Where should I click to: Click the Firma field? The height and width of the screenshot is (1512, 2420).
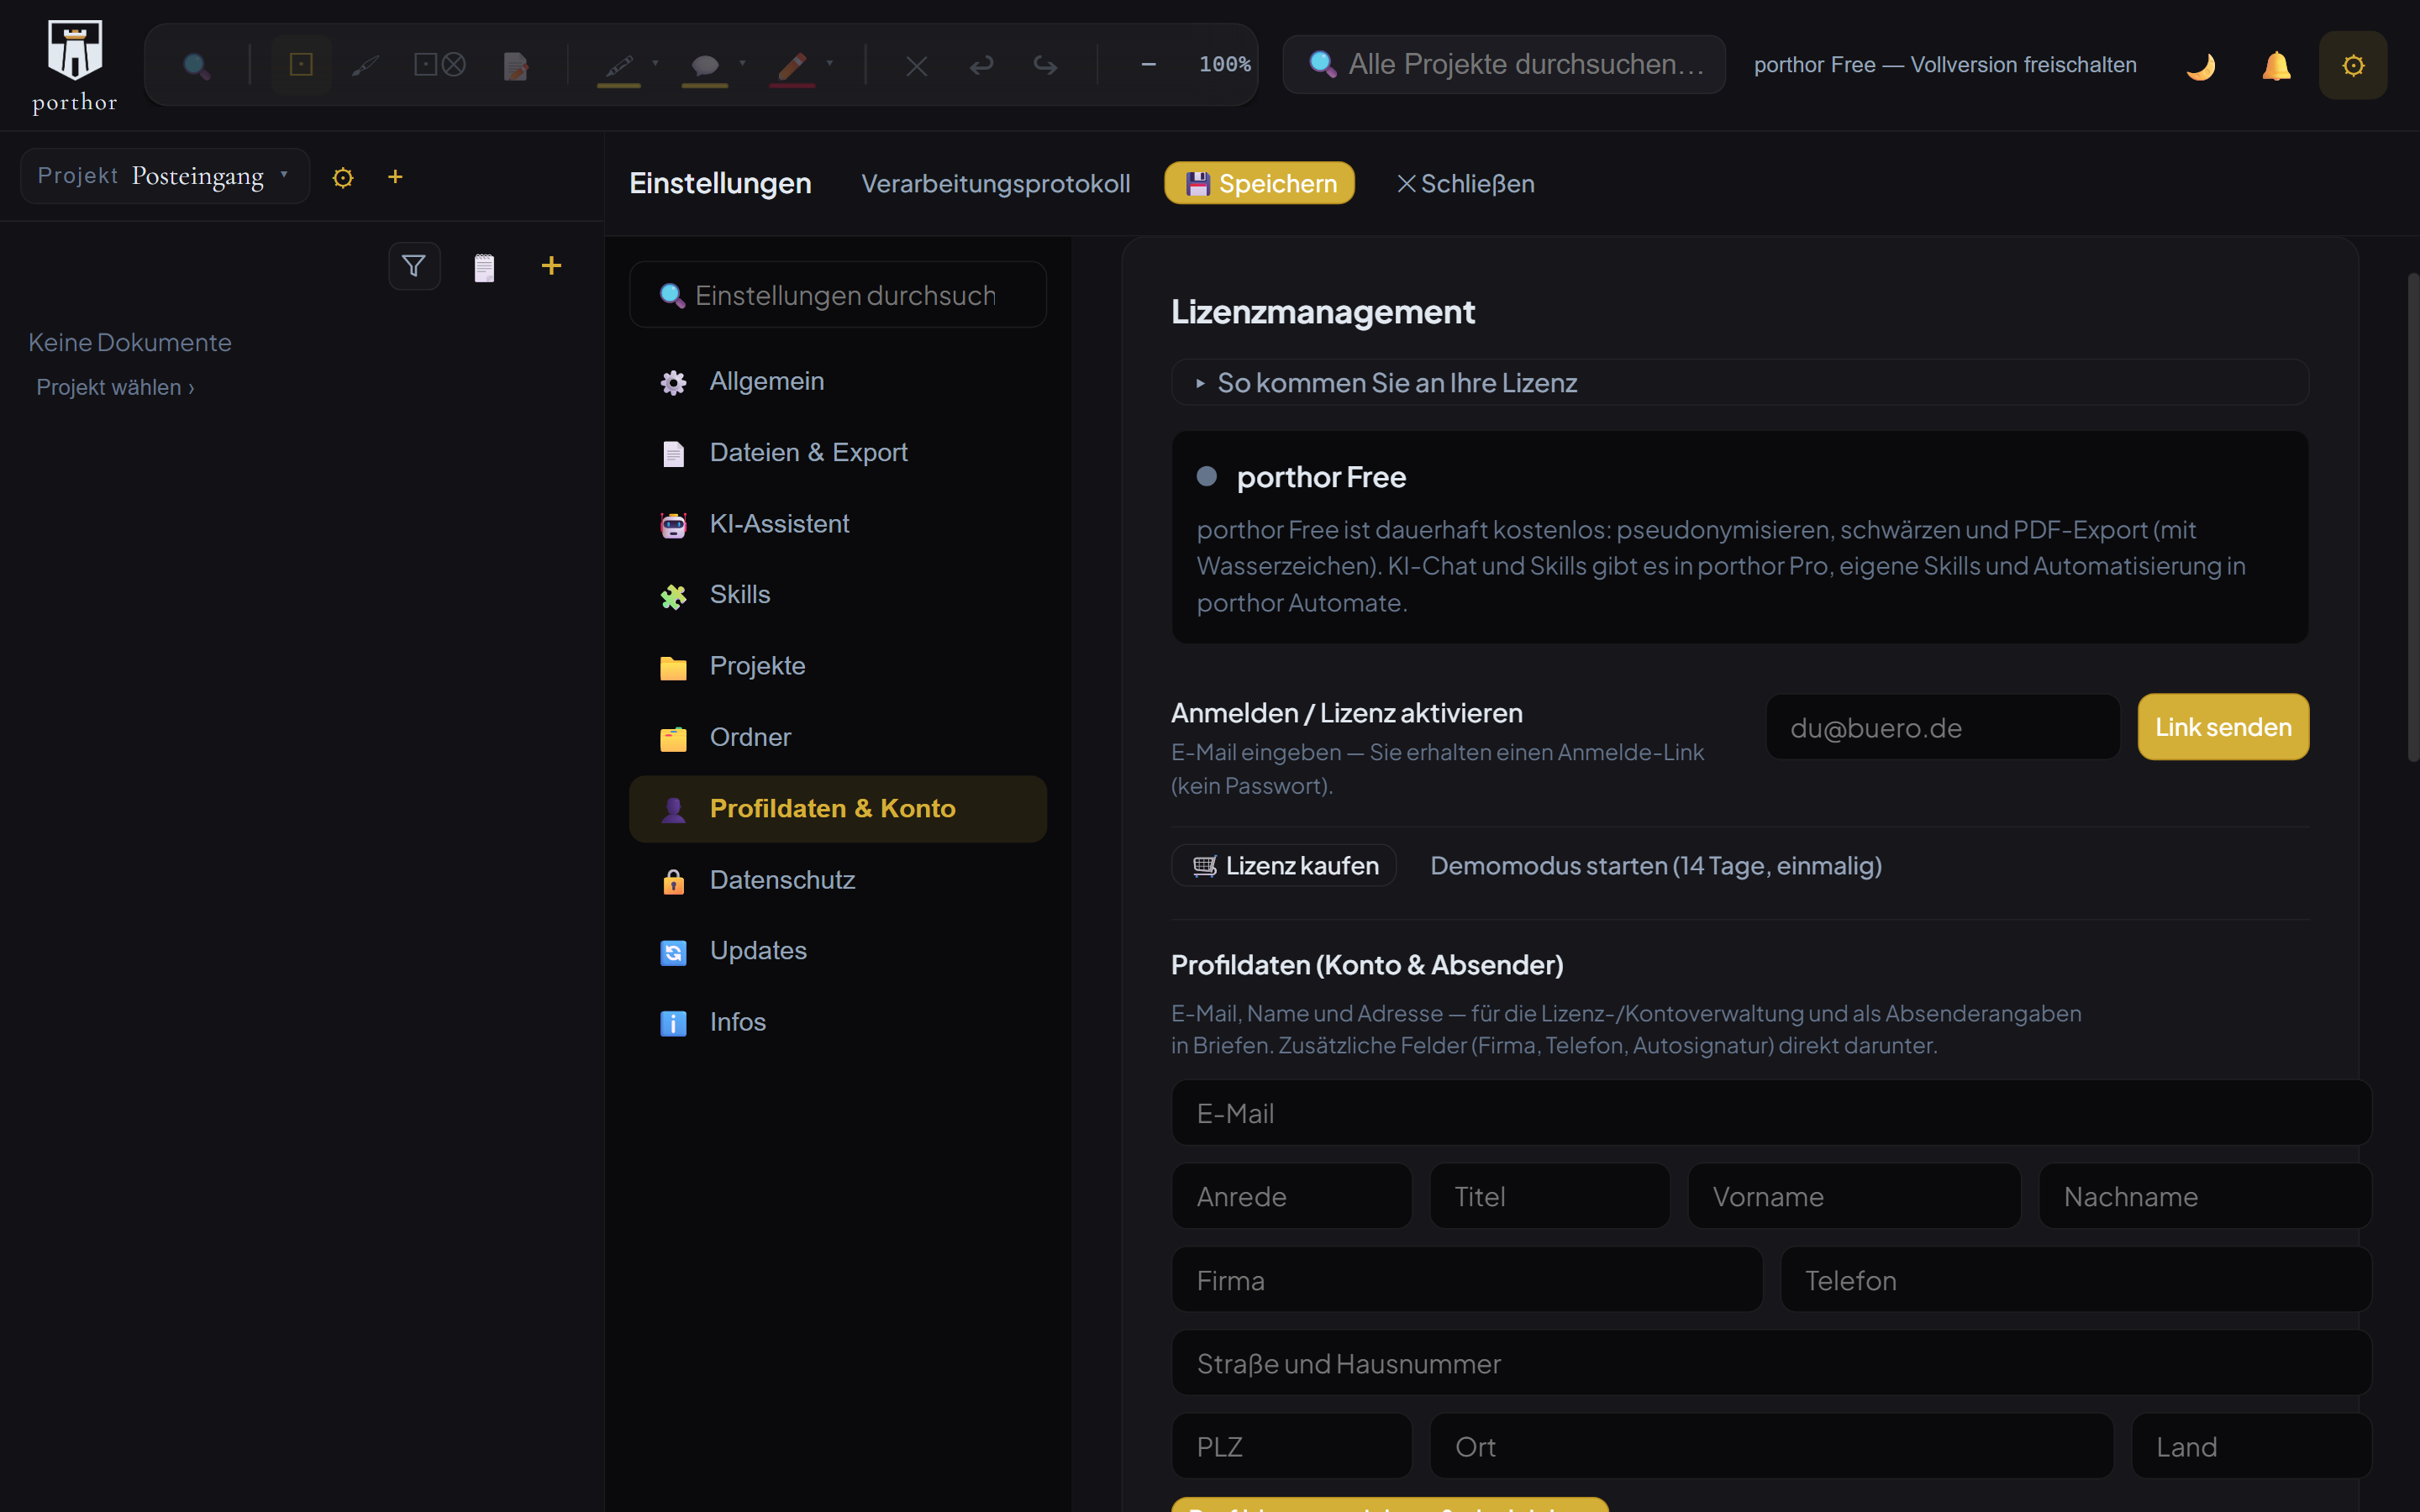click(x=1467, y=1280)
